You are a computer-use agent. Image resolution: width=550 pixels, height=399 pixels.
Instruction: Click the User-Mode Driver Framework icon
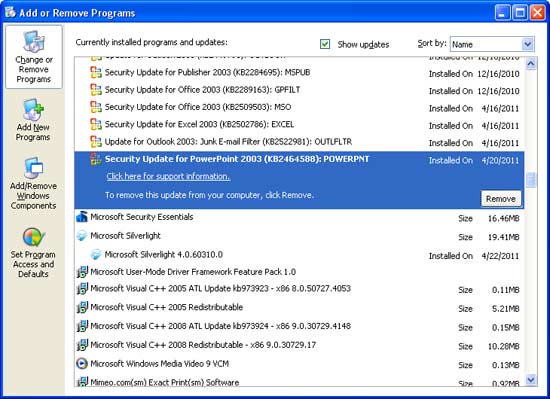click(82, 272)
